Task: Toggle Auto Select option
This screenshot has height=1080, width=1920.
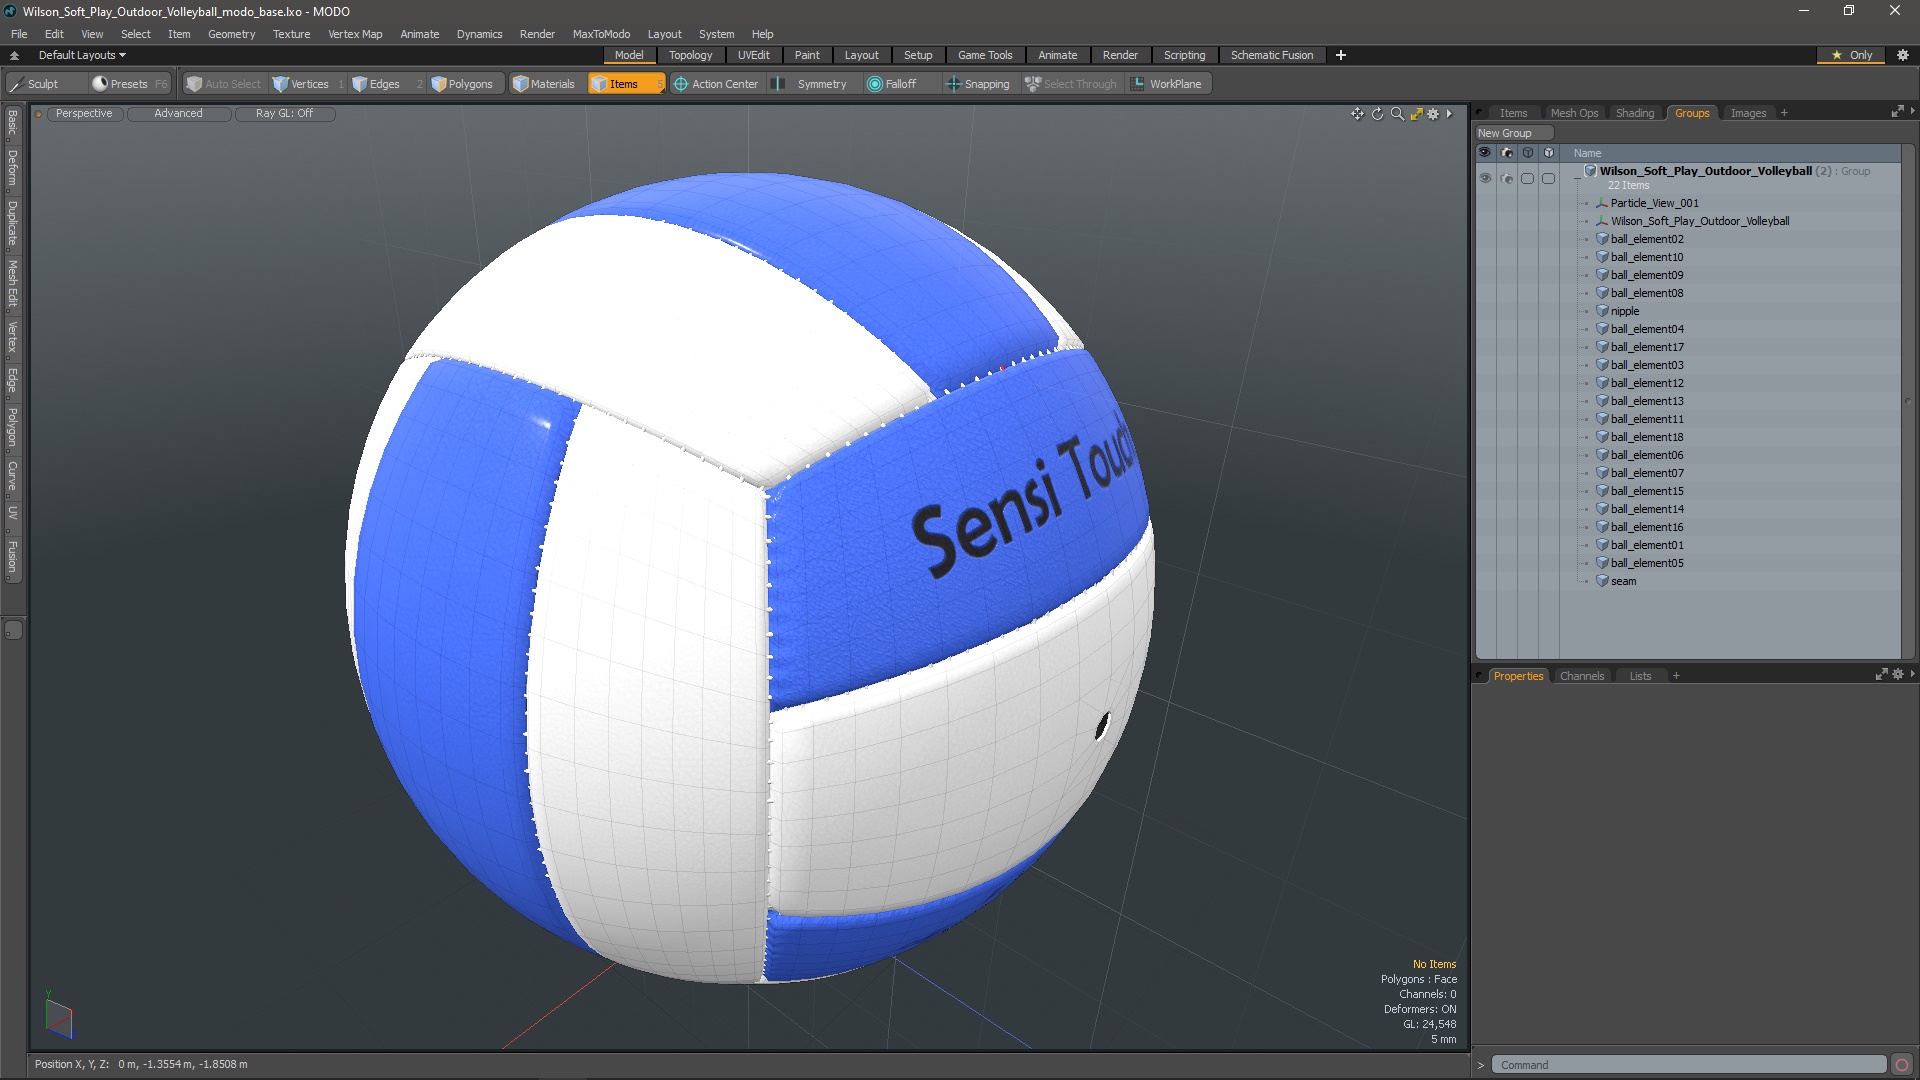Action: (223, 84)
